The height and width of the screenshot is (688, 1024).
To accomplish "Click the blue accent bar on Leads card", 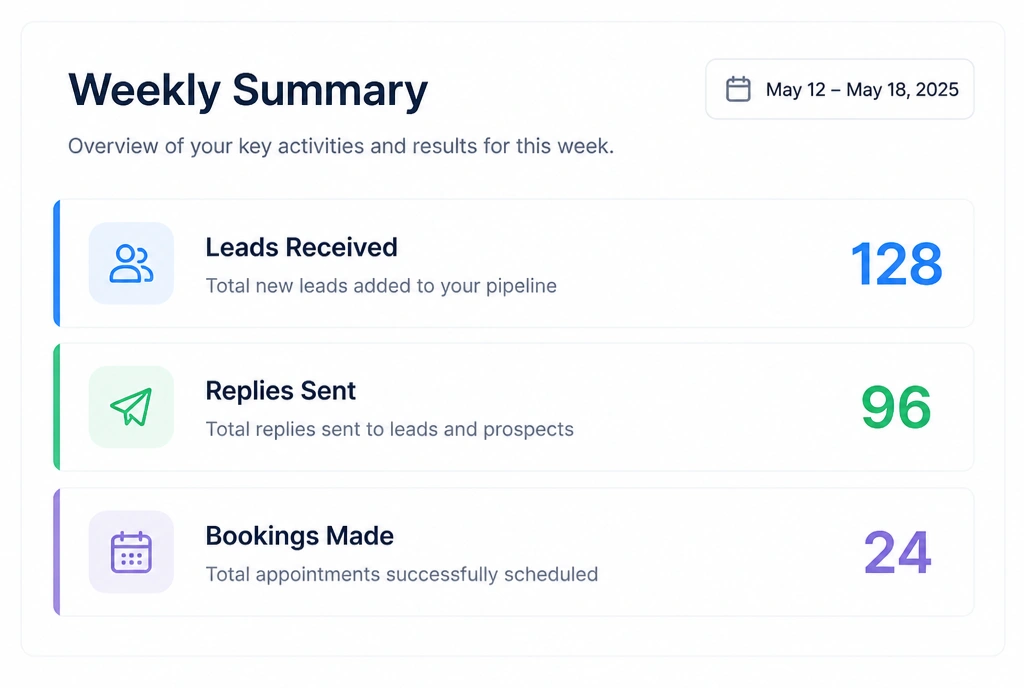I will [x=57, y=263].
